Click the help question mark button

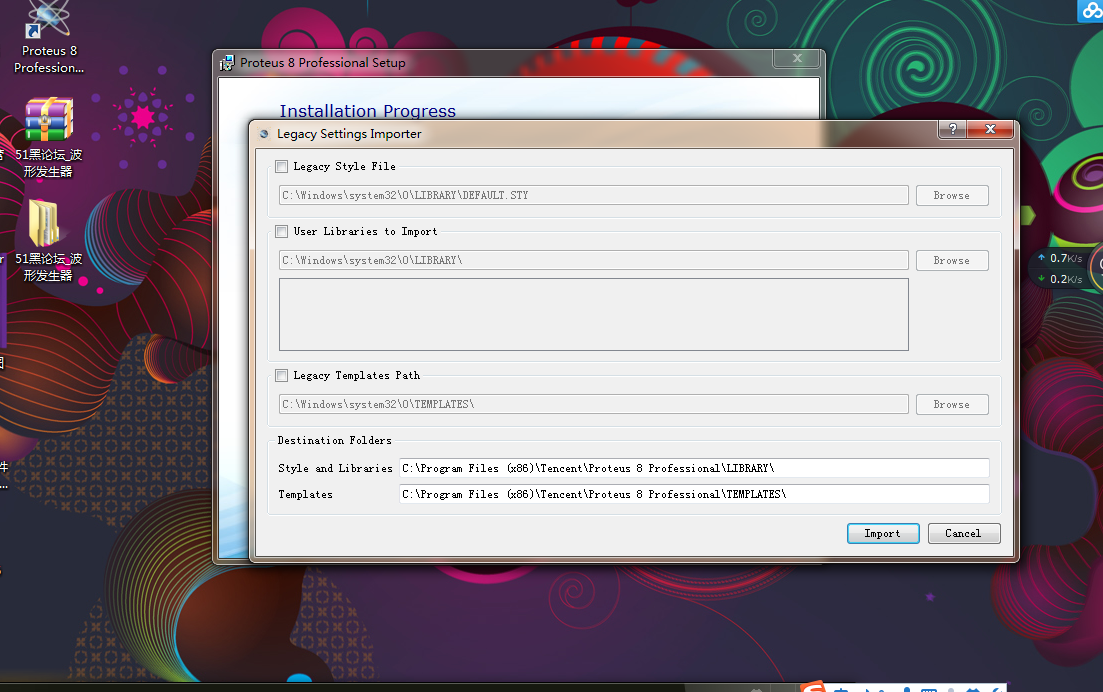(x=952, y=129)
